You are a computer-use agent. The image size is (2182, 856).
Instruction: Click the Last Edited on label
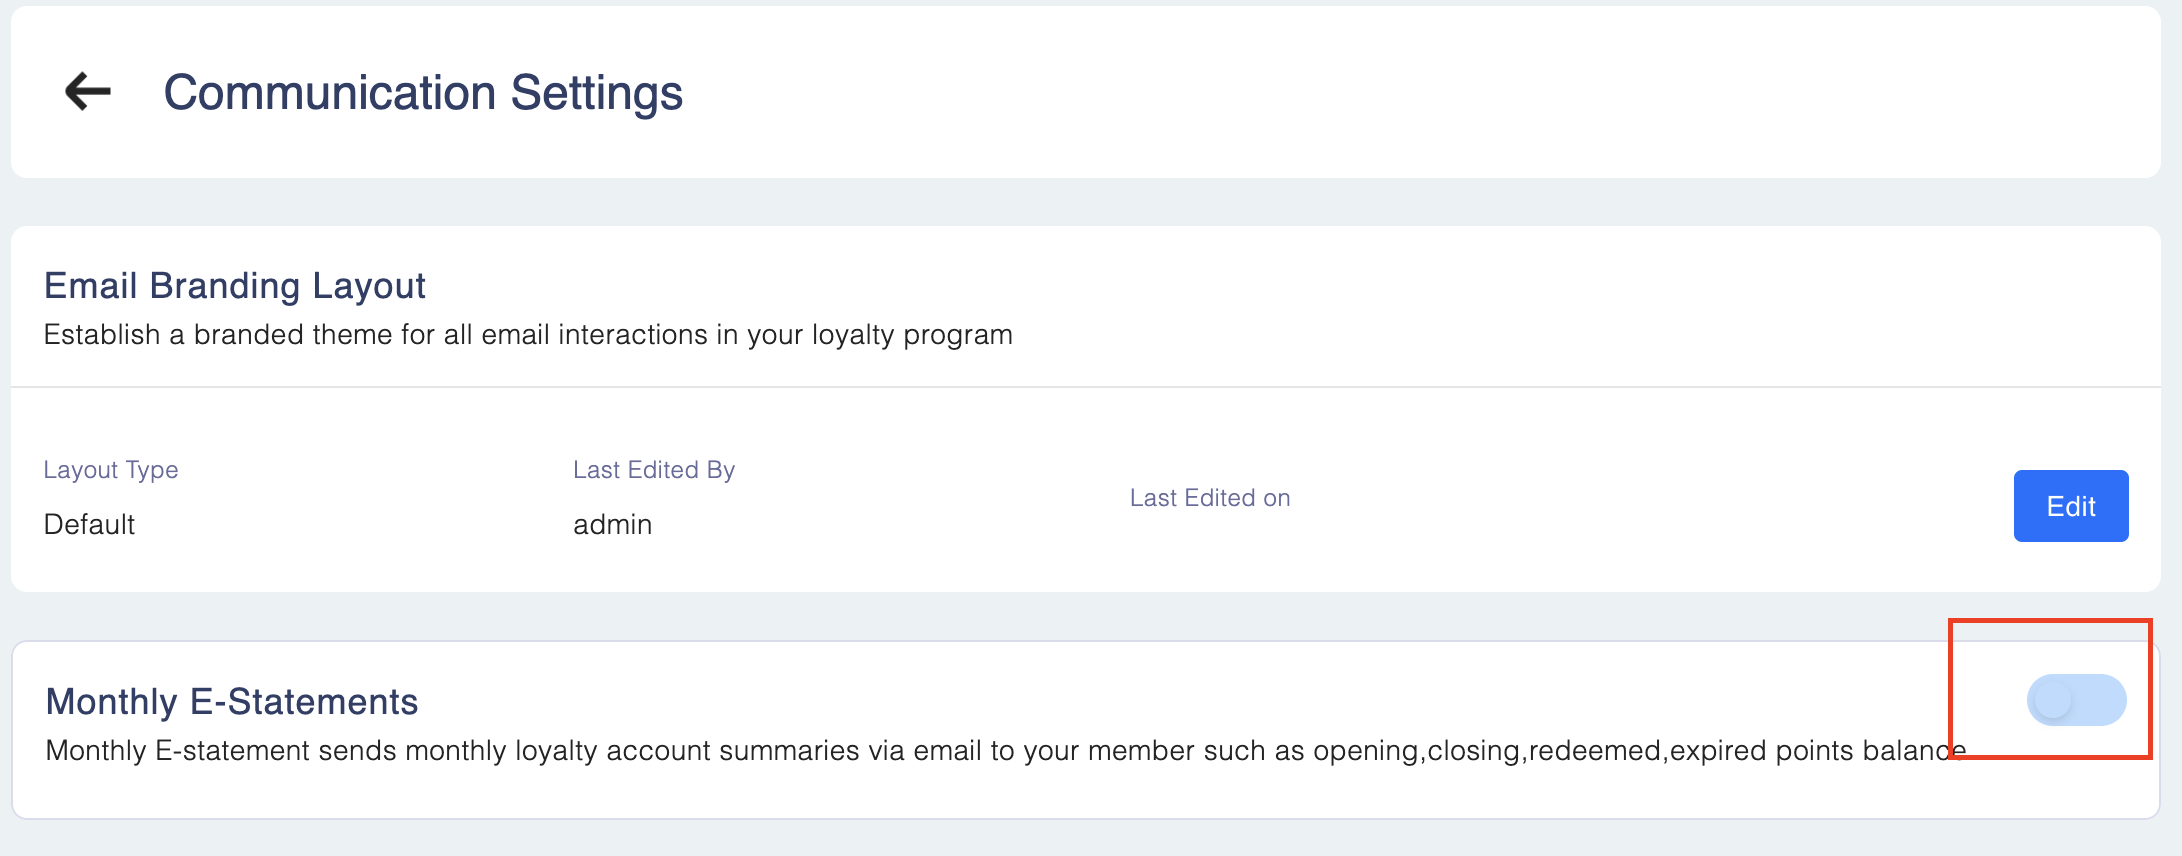pyautogui.click(x=1210, y=498)
